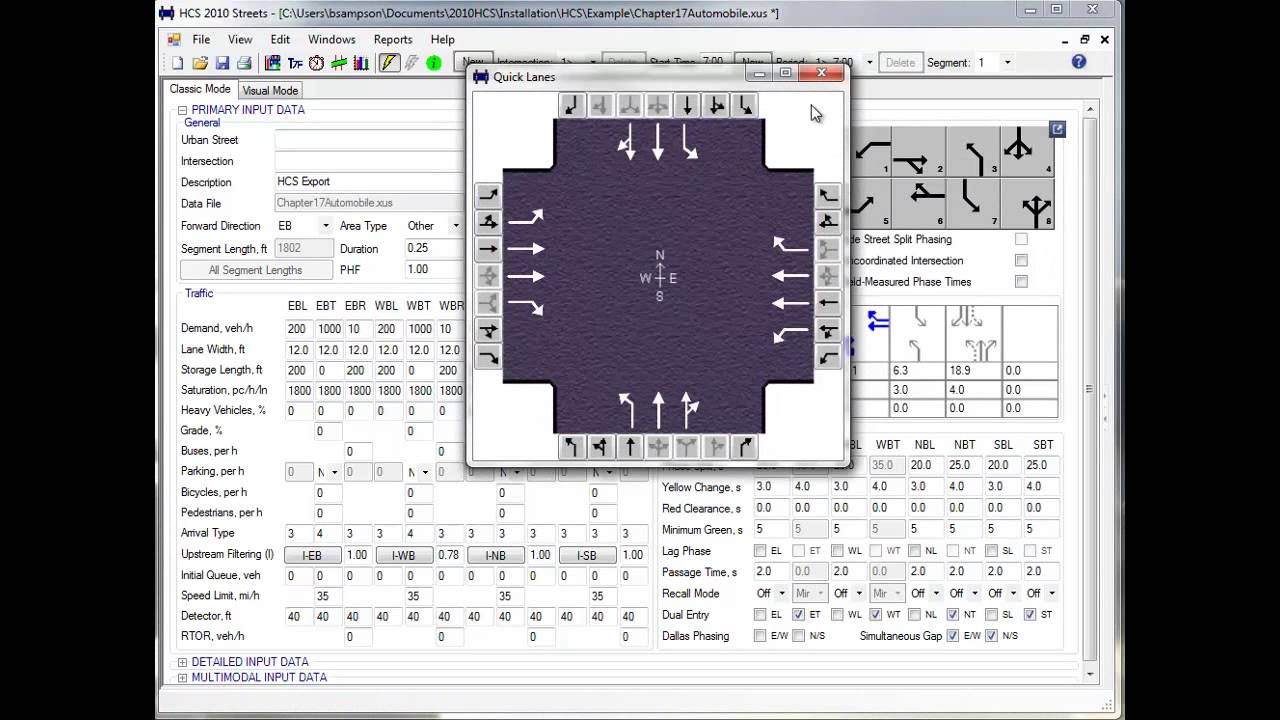Select phase diagram thumbnail number 8

click(1027, 204)
